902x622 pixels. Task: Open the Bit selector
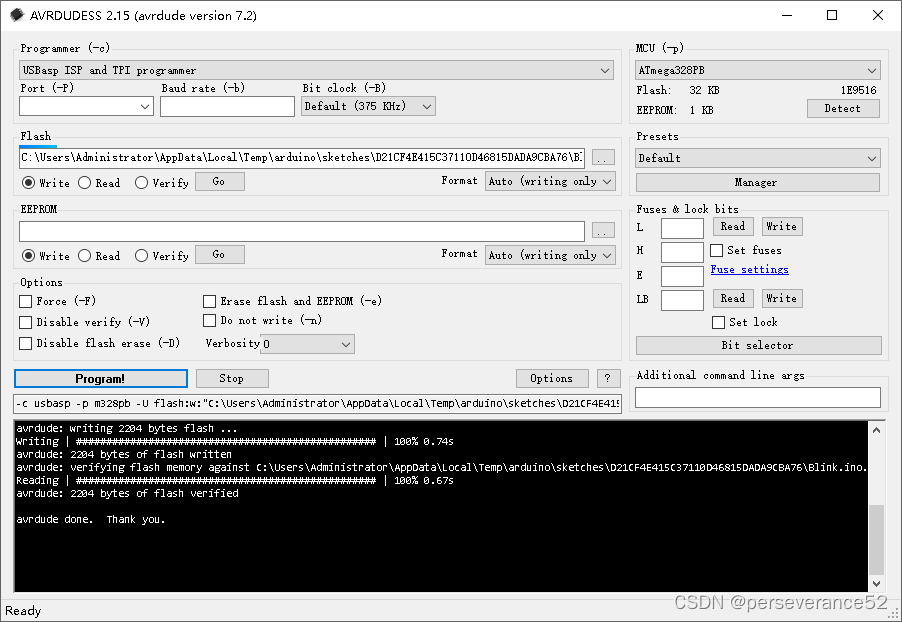[x=758, y=345]
